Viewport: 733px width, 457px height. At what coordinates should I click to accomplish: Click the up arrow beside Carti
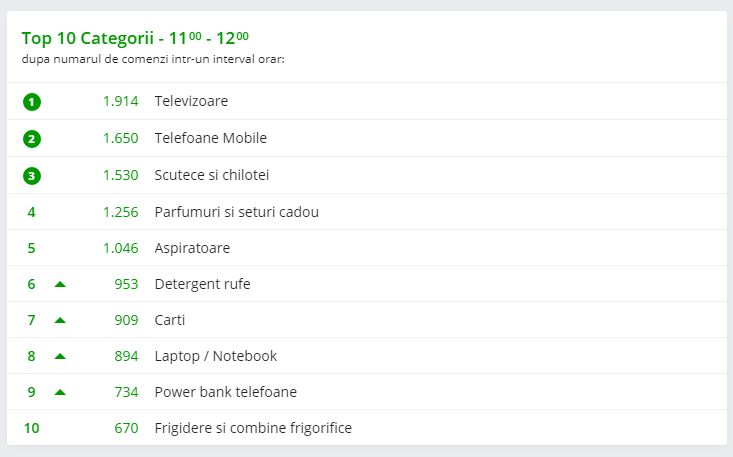coord(60,320)
